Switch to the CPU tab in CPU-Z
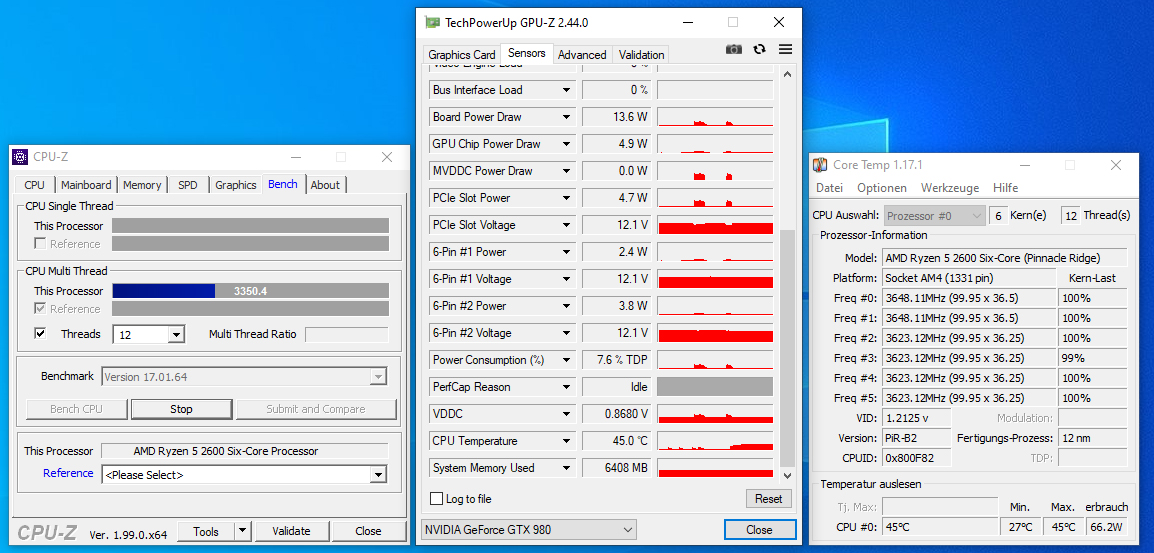This screenshot has height=553, width=1154. pyautogui.click(x=35, y=185)
